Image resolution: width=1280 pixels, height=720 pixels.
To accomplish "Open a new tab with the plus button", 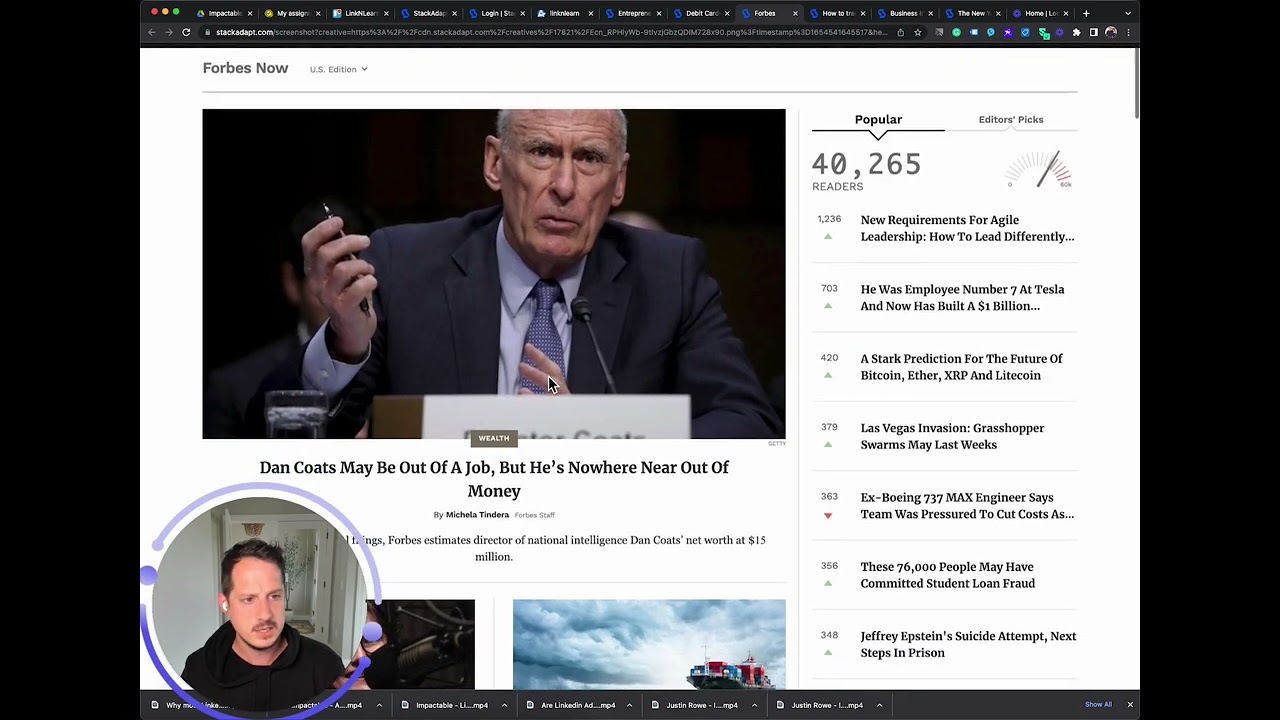I will pos(1086,13).
